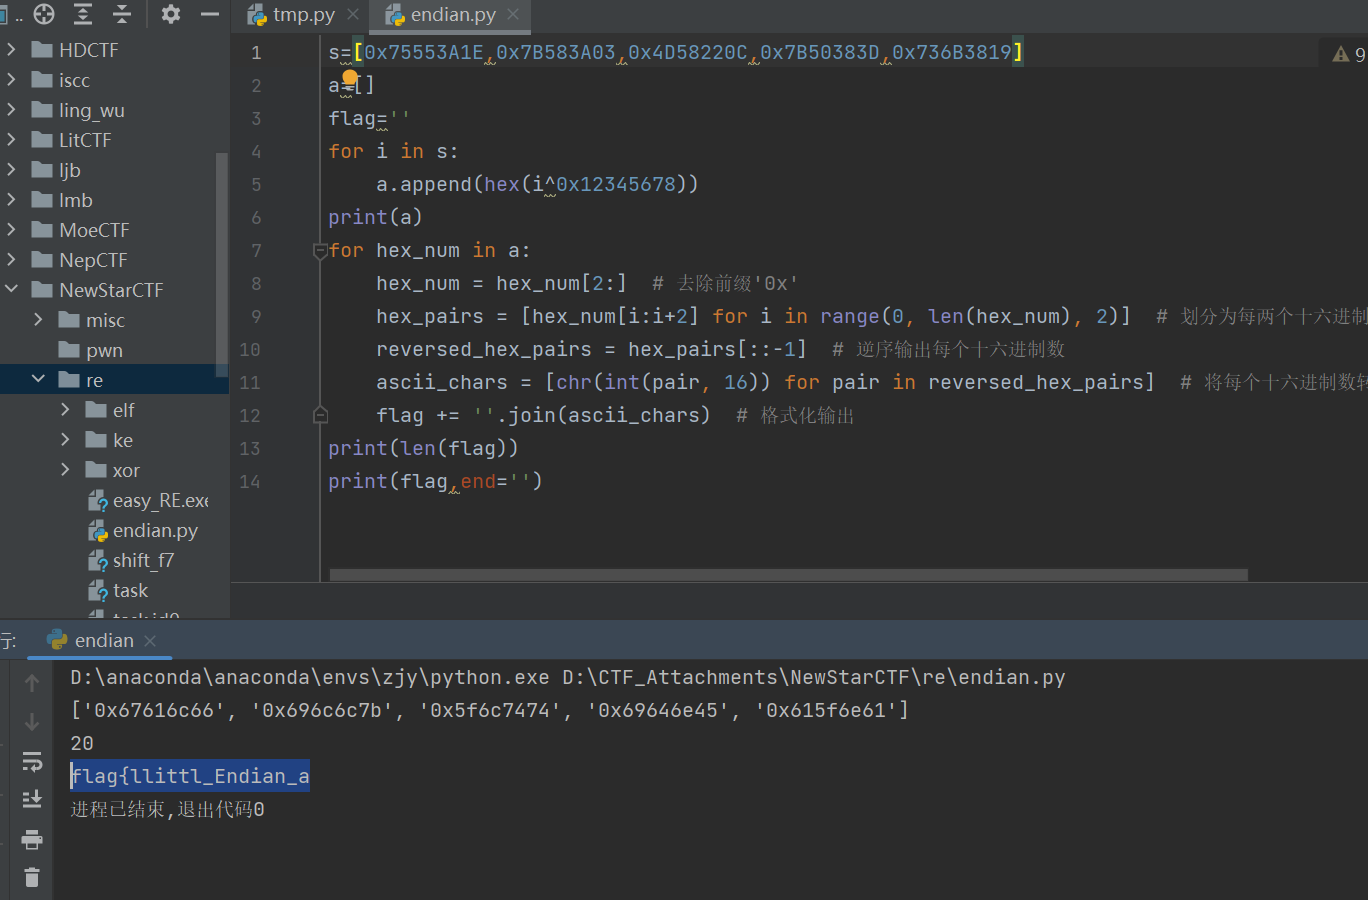
Task: Close the endian.py editor tab
Action: (x=513, y=15)
